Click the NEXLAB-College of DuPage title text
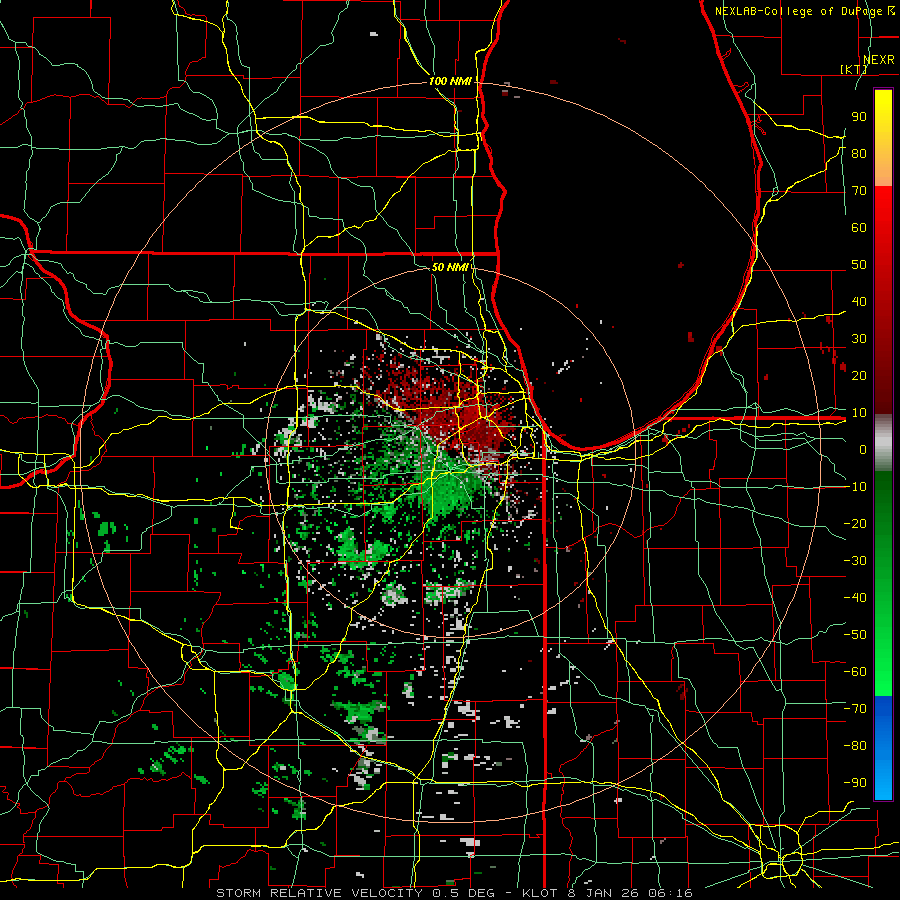Image resolution: width=900 pixels, height=900 pixels. coord(801,11)
